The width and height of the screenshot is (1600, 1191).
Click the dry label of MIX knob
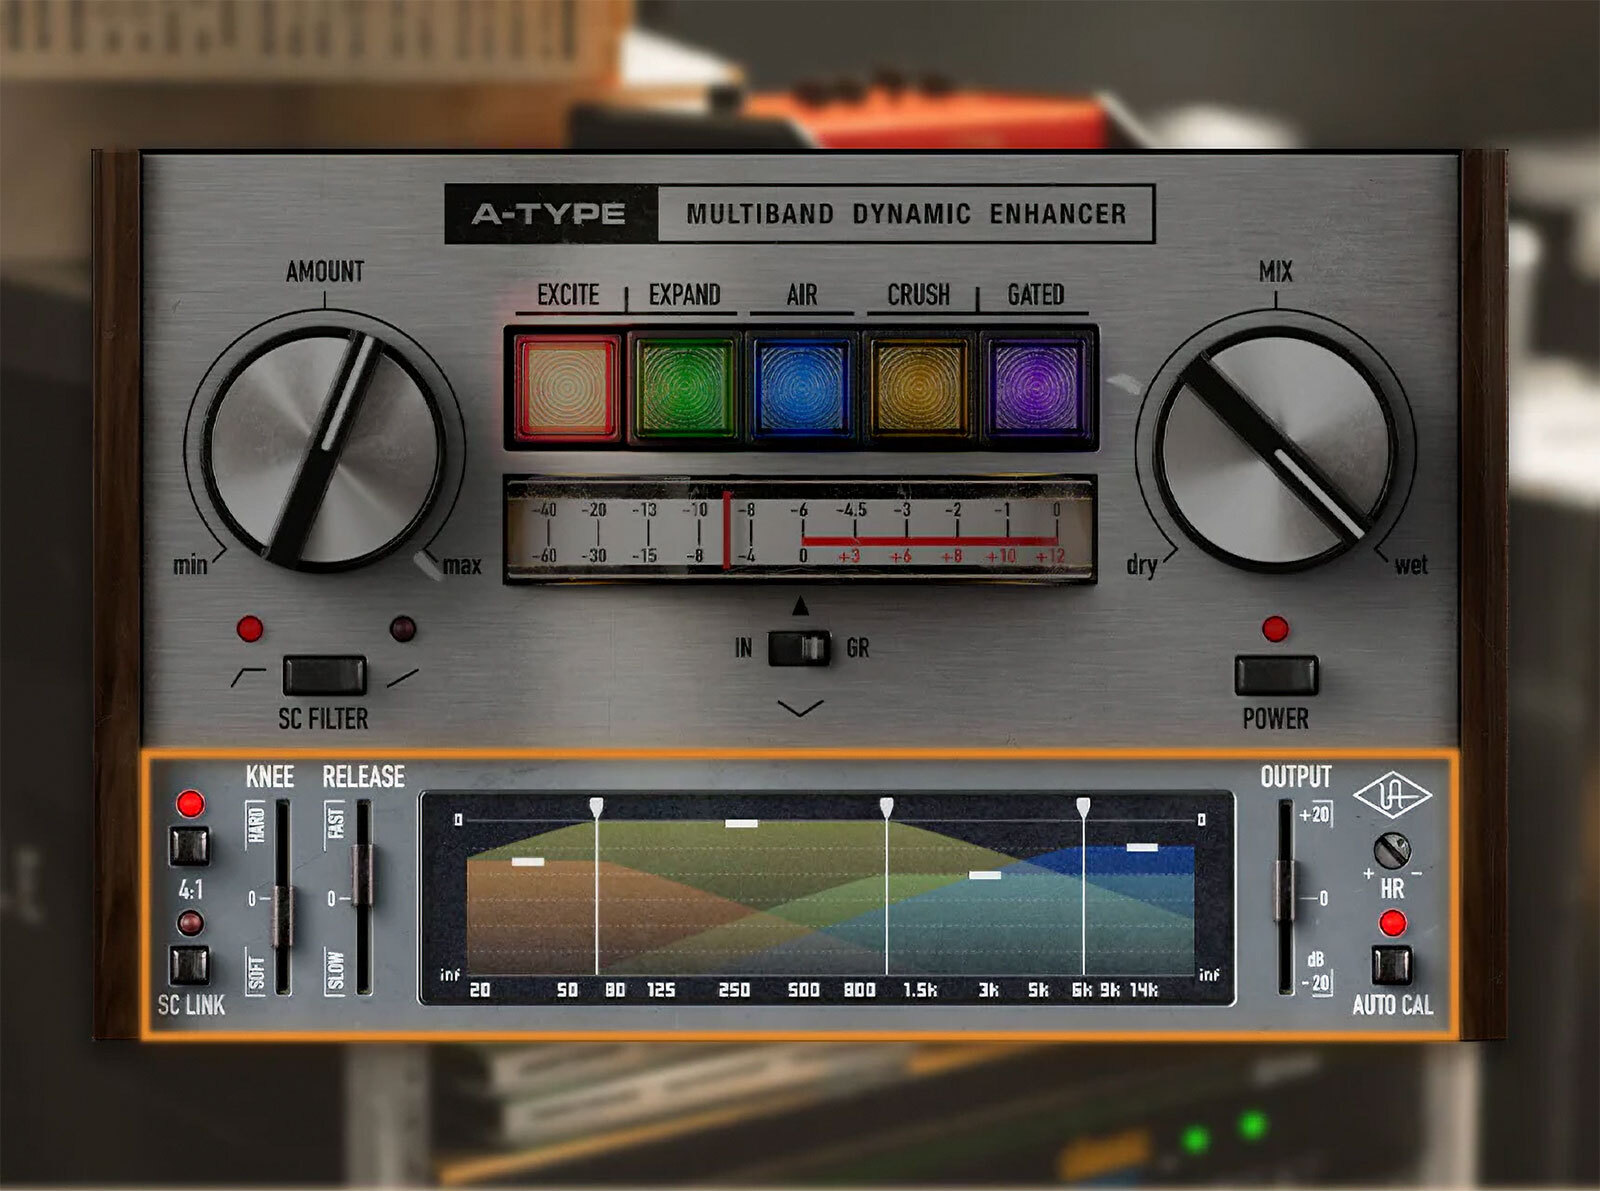pyautogui.click(x=1142, y=566)
